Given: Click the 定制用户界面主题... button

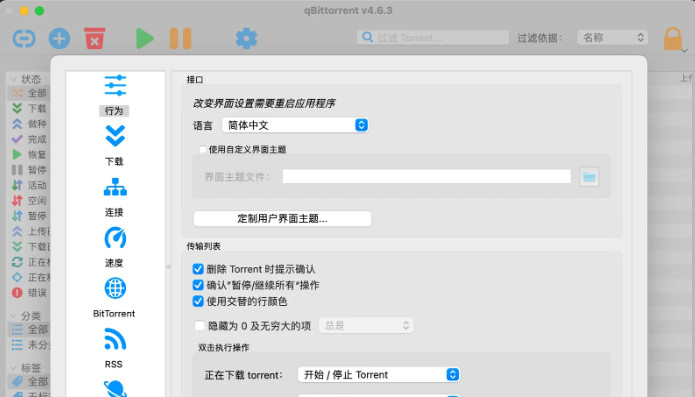Looking at the screenshot, I should 282,218.
